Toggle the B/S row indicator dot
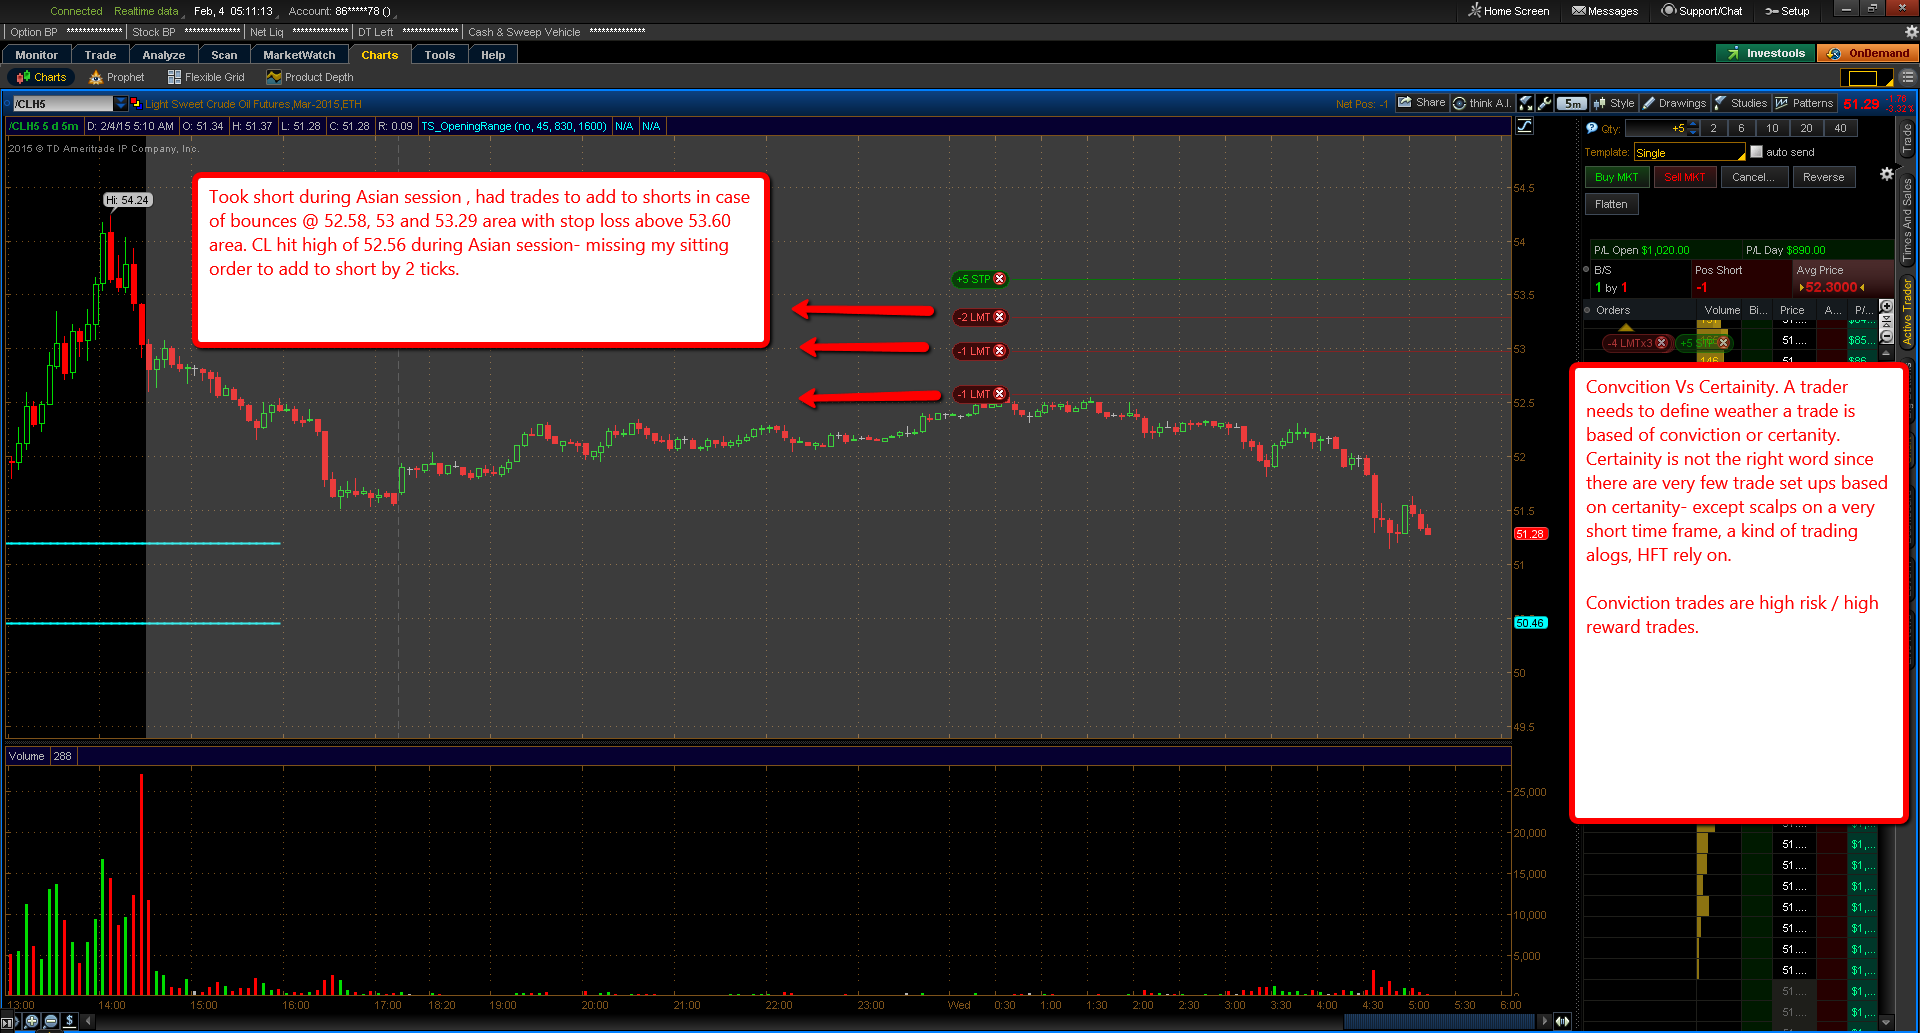The height and width of the screenshot is (1033, 1920). point(1587,270)
